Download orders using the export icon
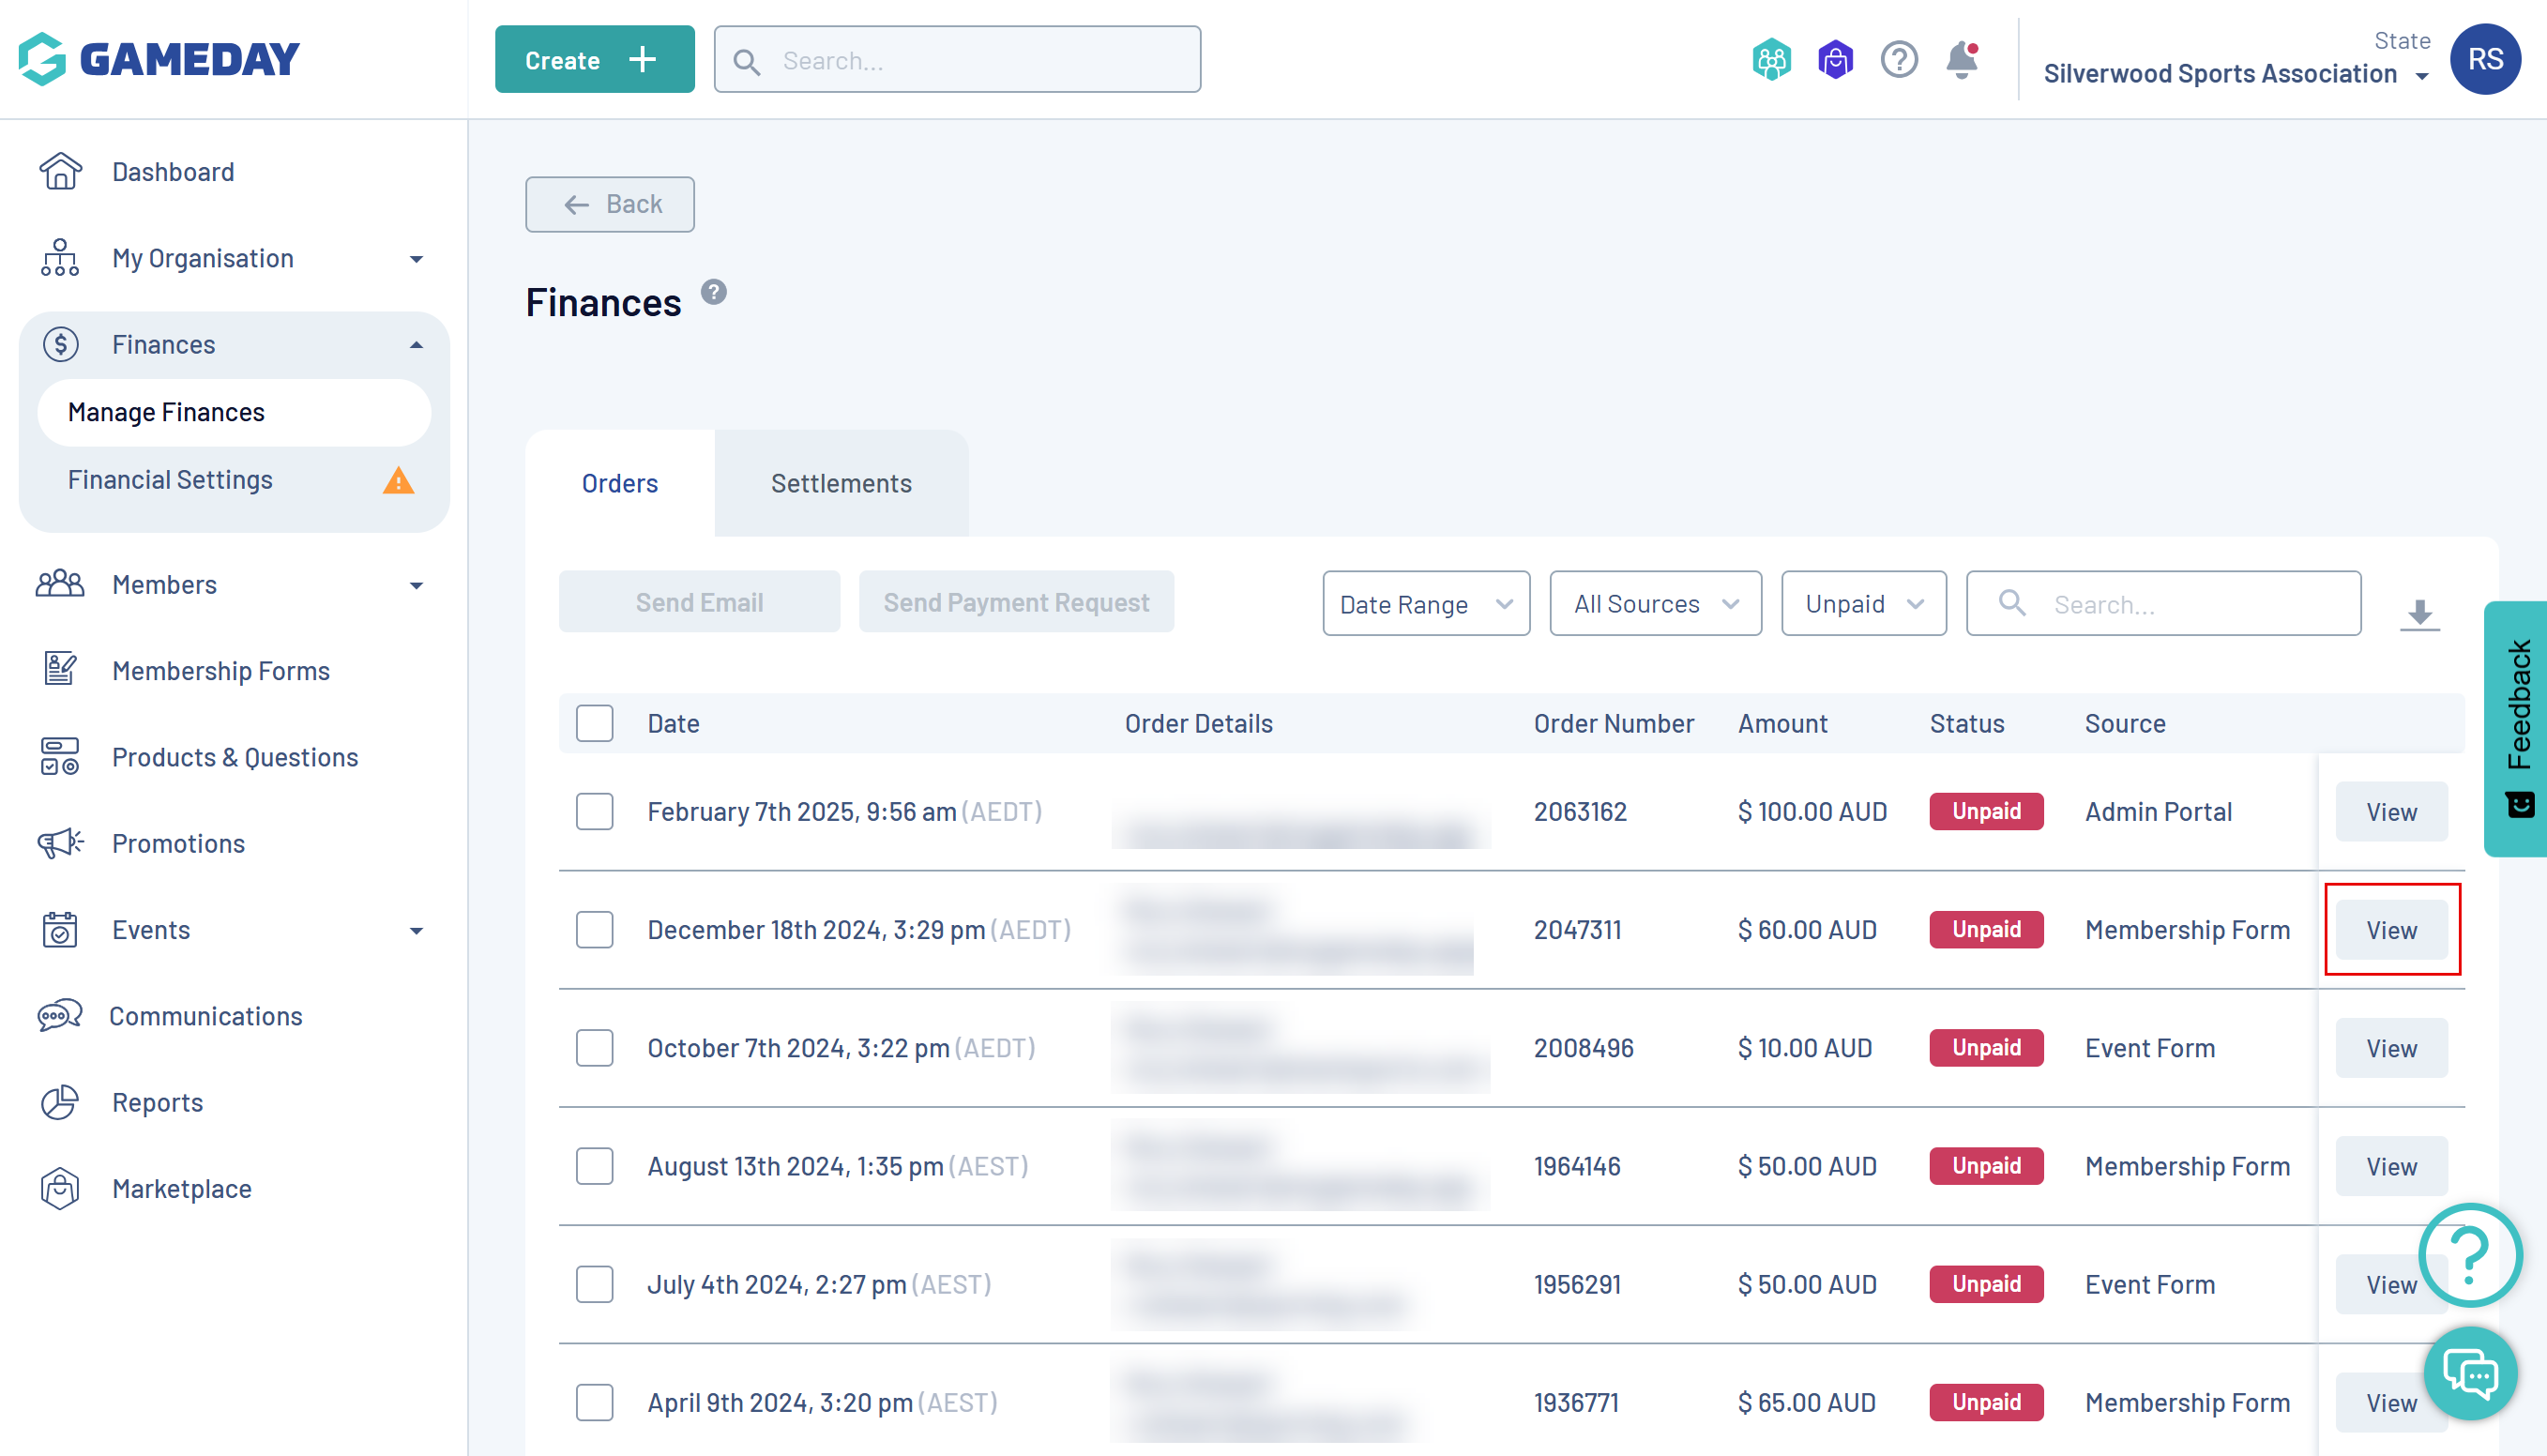Screen dimensions: 2547x1456 coord(2419,612)
